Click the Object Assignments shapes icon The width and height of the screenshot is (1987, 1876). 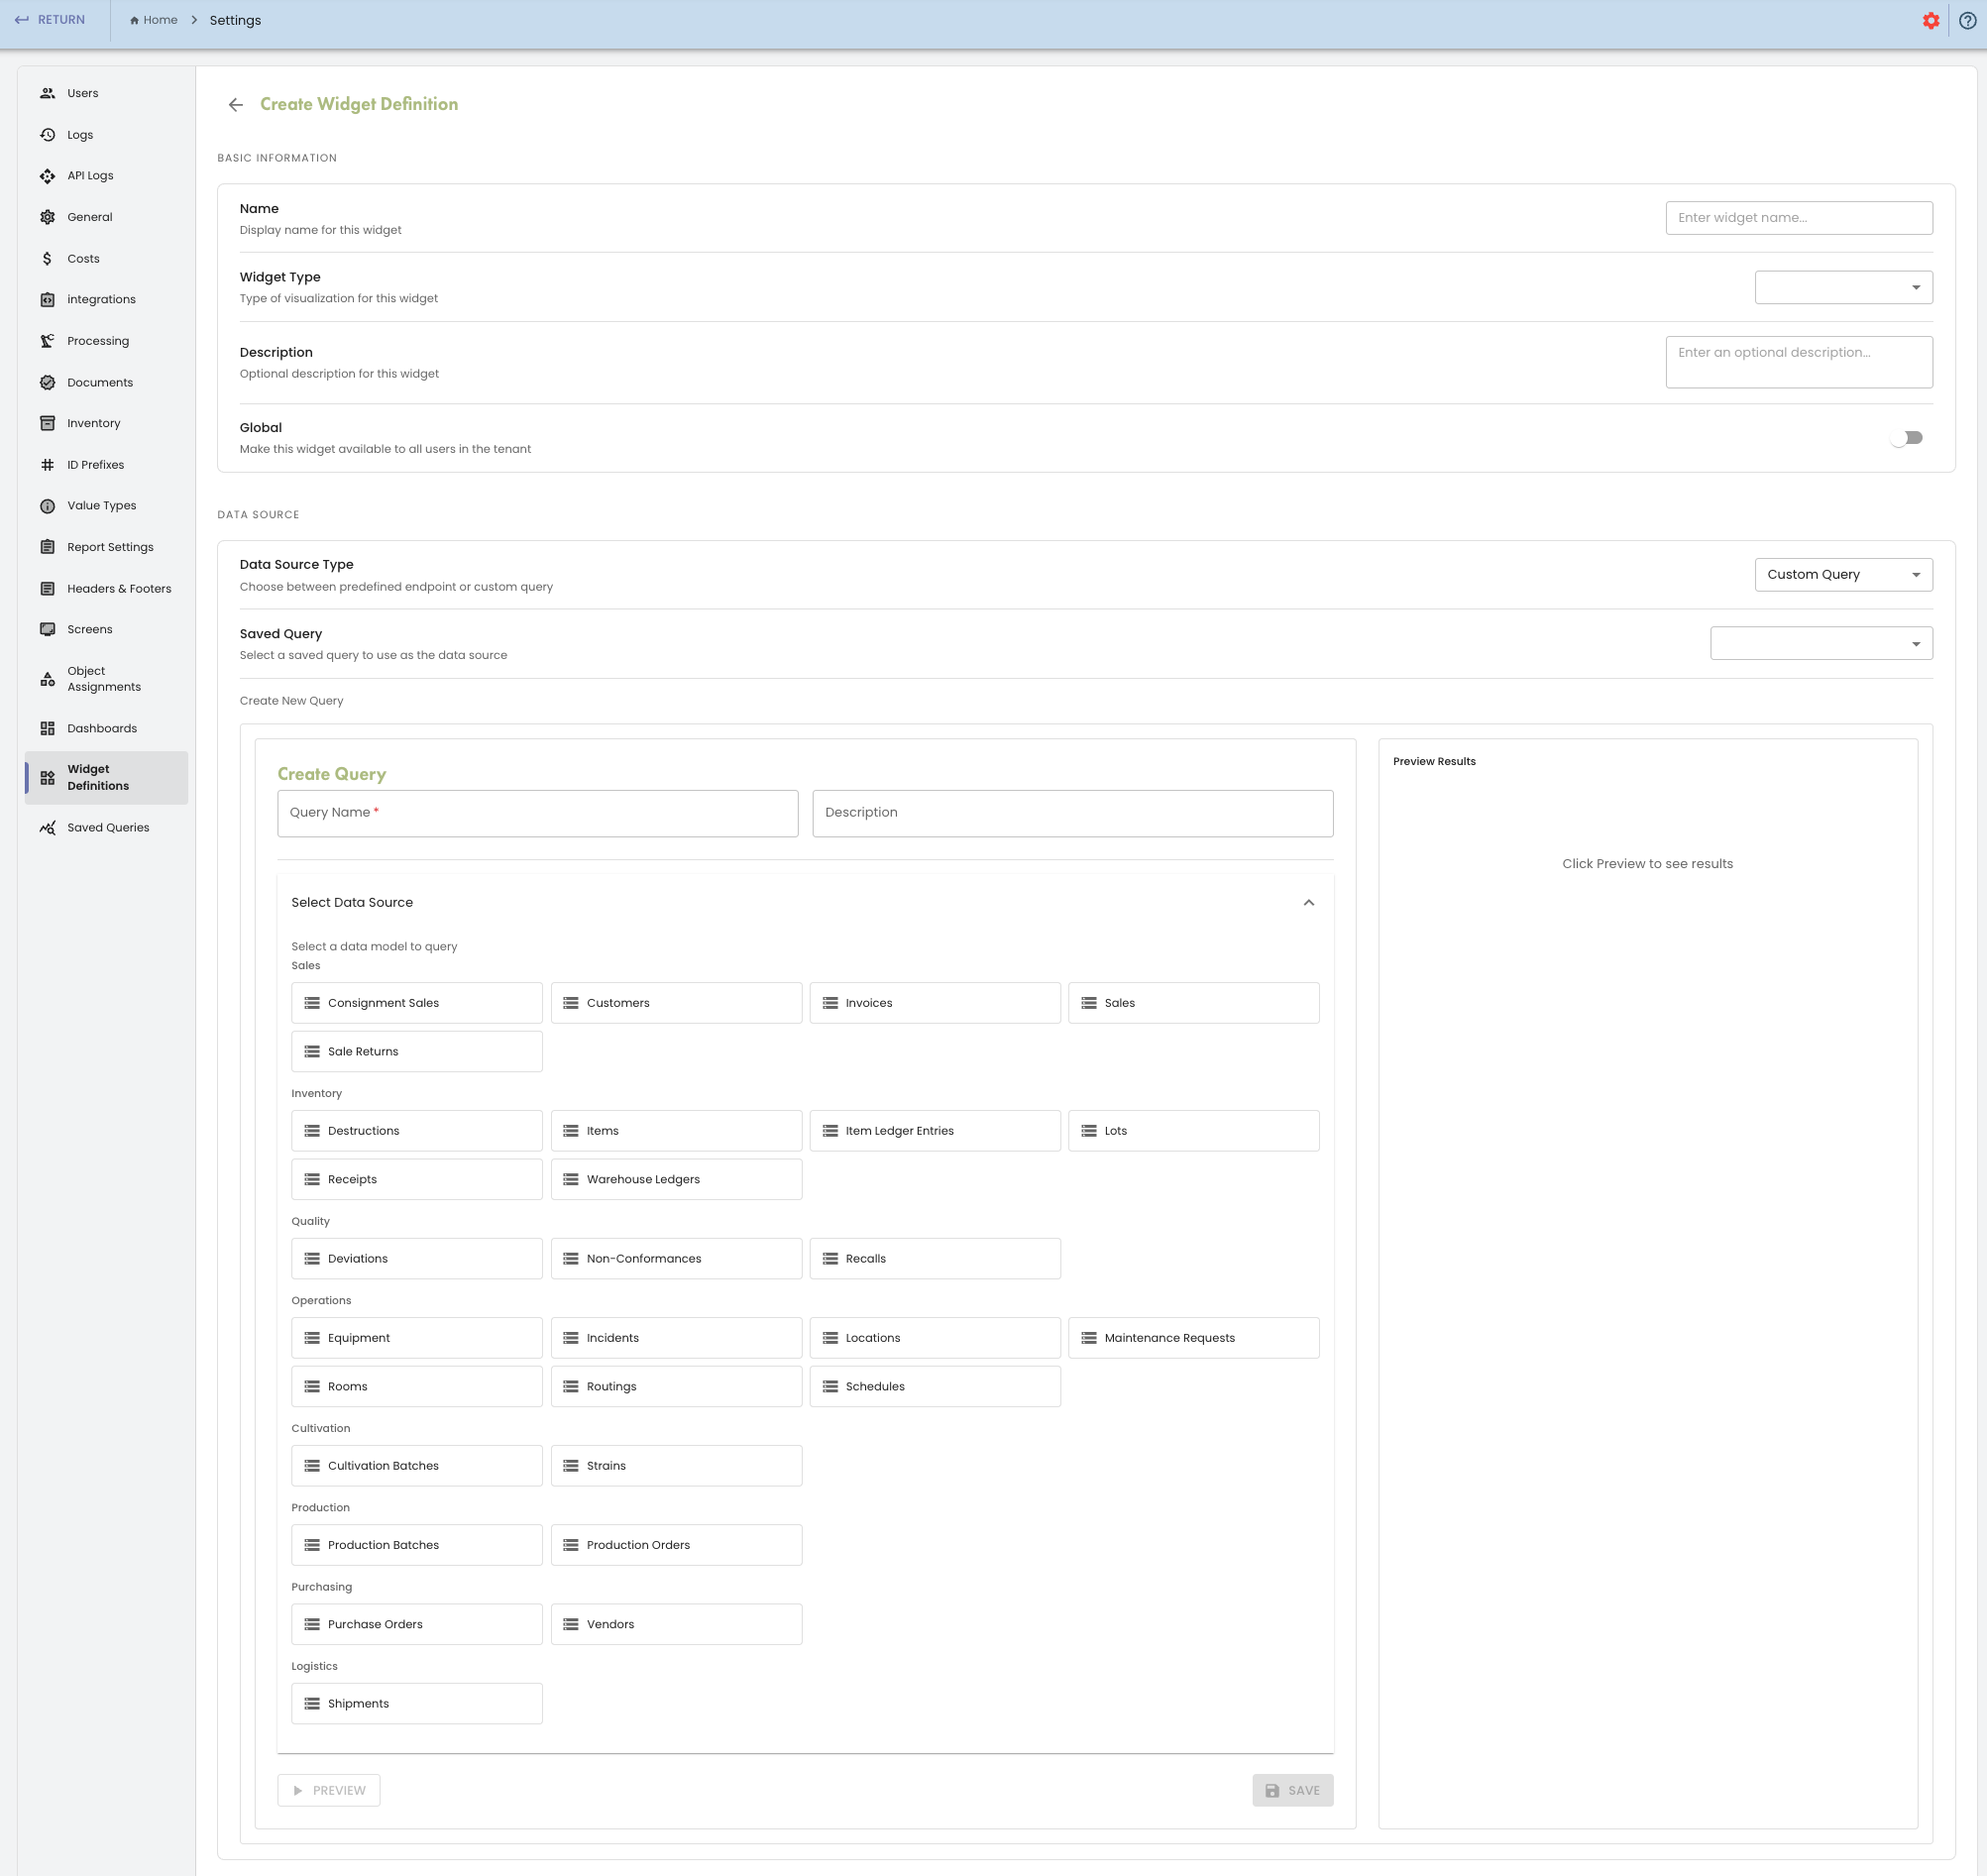click(x=47, y=680)
